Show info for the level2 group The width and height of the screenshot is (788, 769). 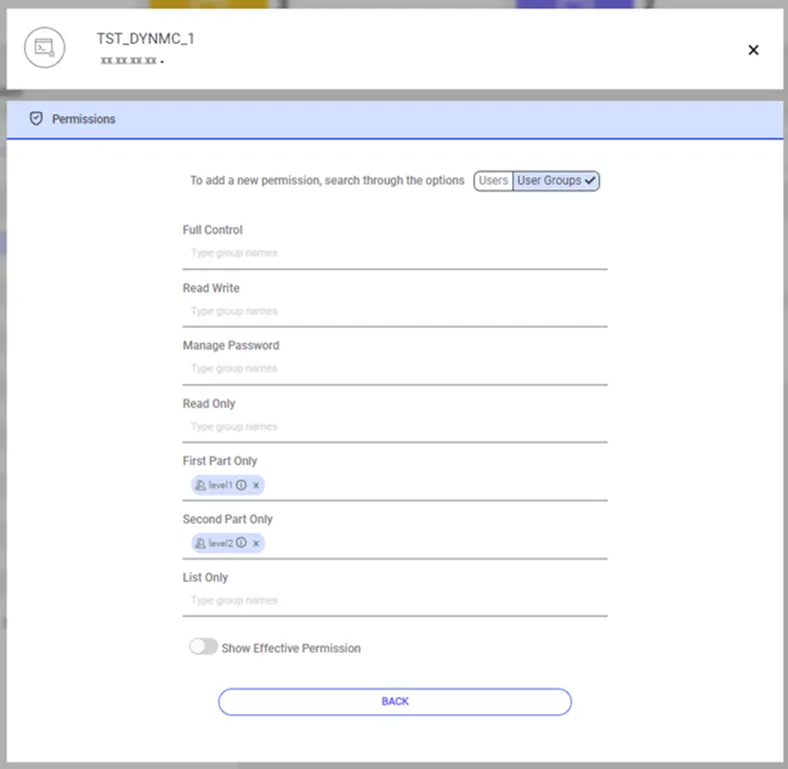(x=241, y=543)
